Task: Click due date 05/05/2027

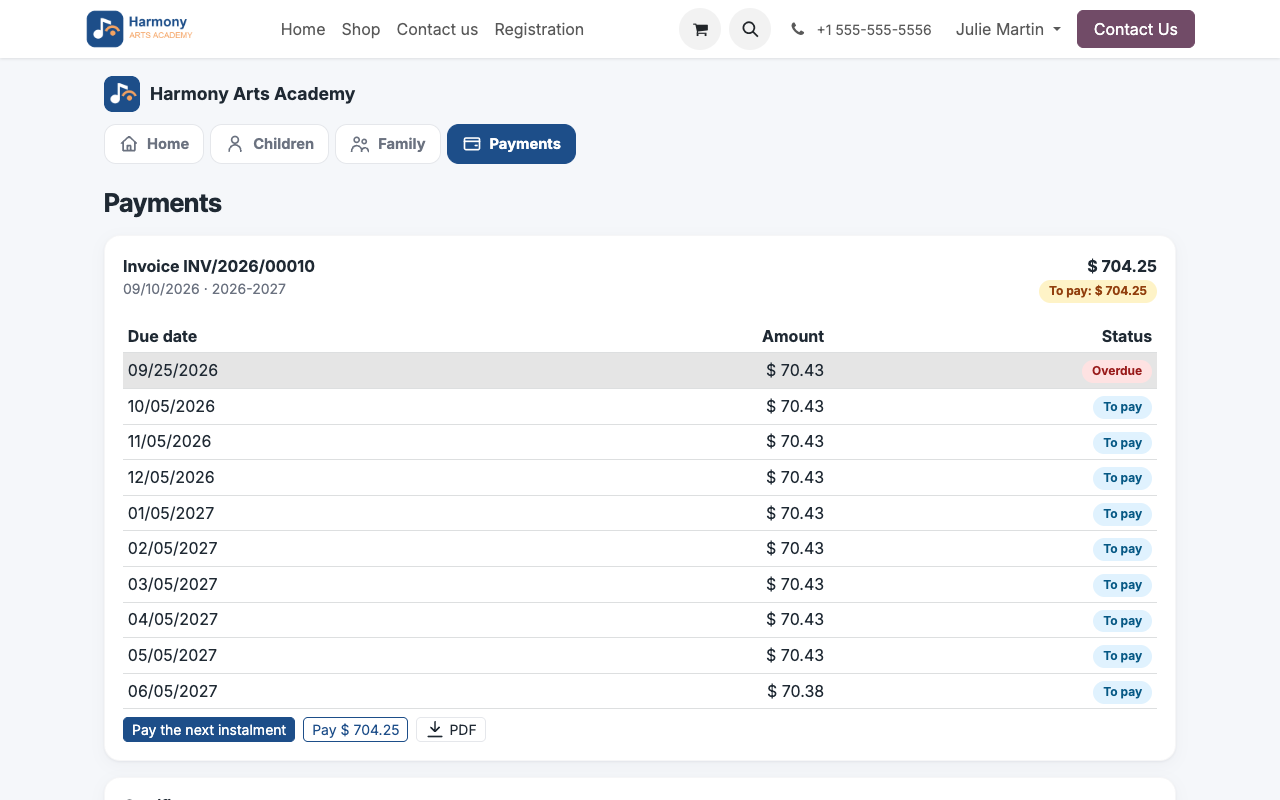Action: pyautogui.click(x=173, y=655)
